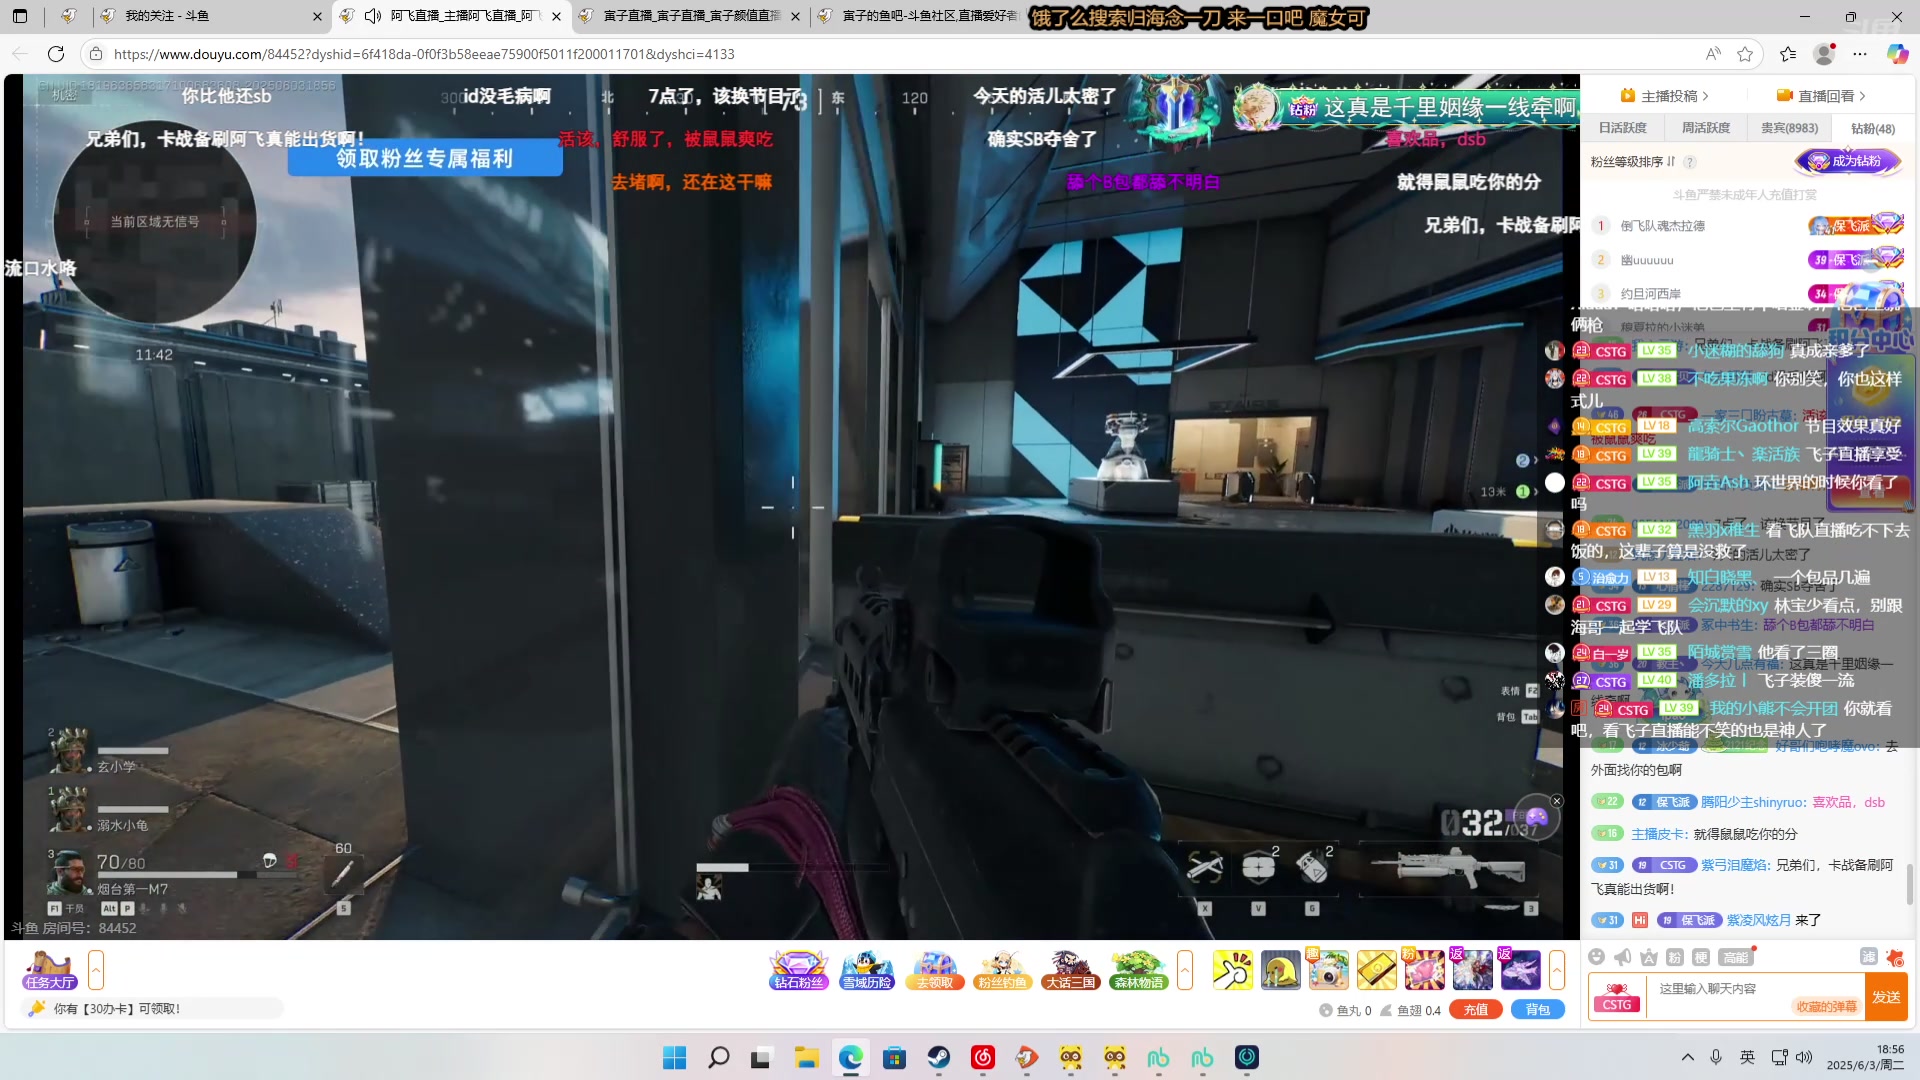This screenshot has height=1080, width=1920.
Task: Click the danmaku 滤 filter icon
Action: pyautogui.click(x=1868, y=957)
